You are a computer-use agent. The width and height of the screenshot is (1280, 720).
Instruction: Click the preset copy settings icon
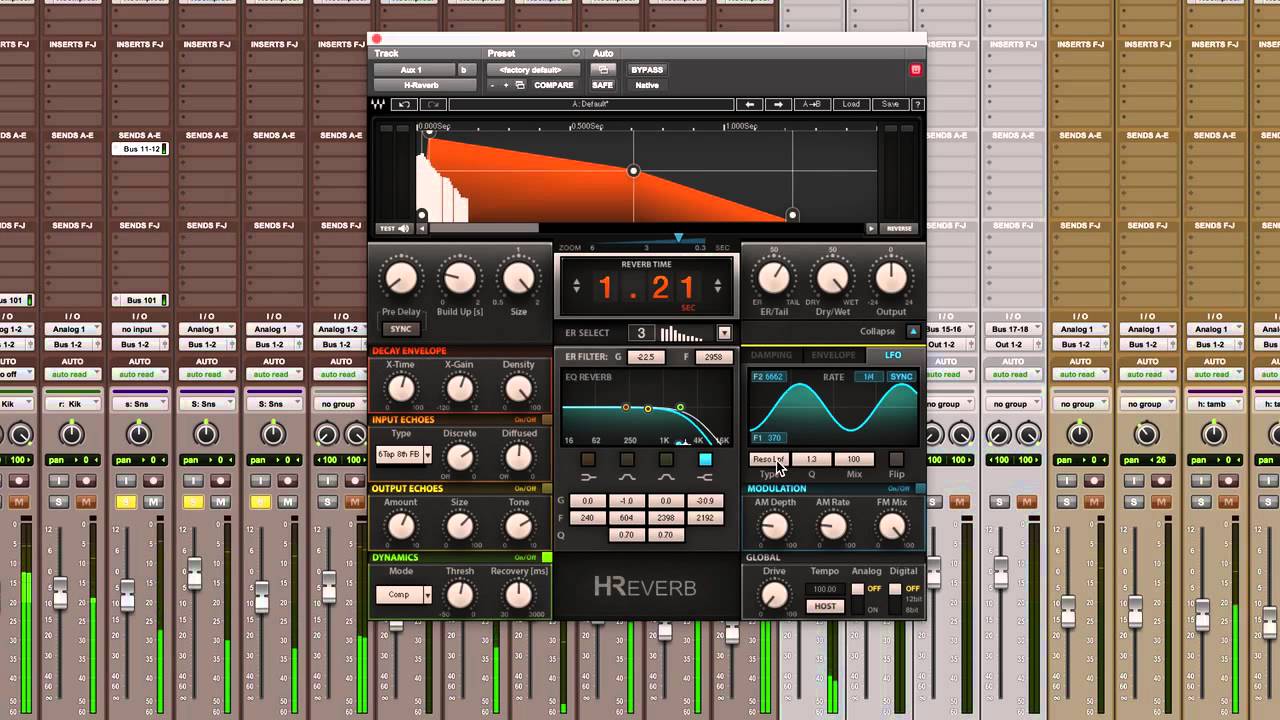pyautogui.click(x=520, y=85)
